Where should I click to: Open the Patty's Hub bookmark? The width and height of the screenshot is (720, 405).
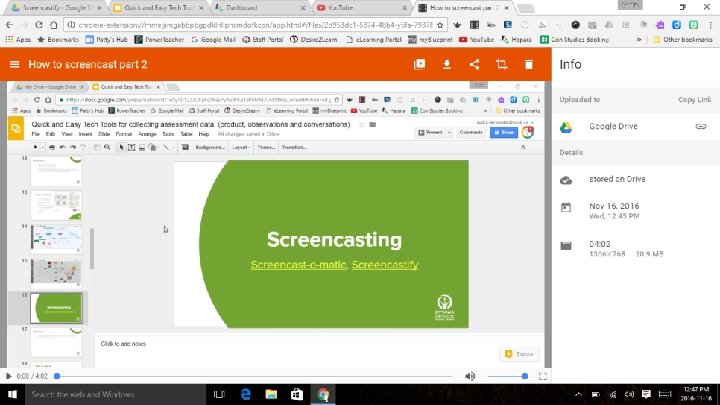106,39
